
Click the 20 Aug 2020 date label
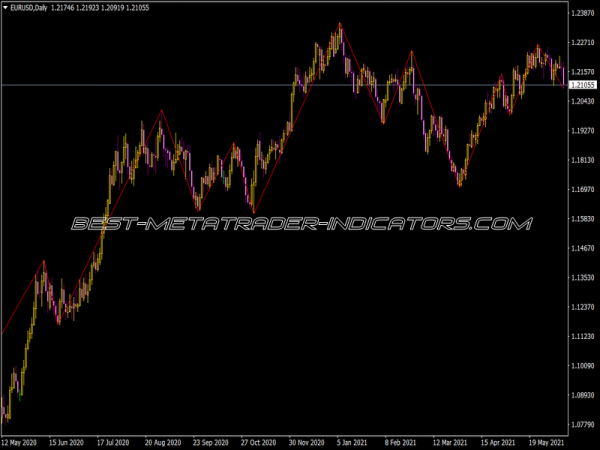(x=162, y=441)
